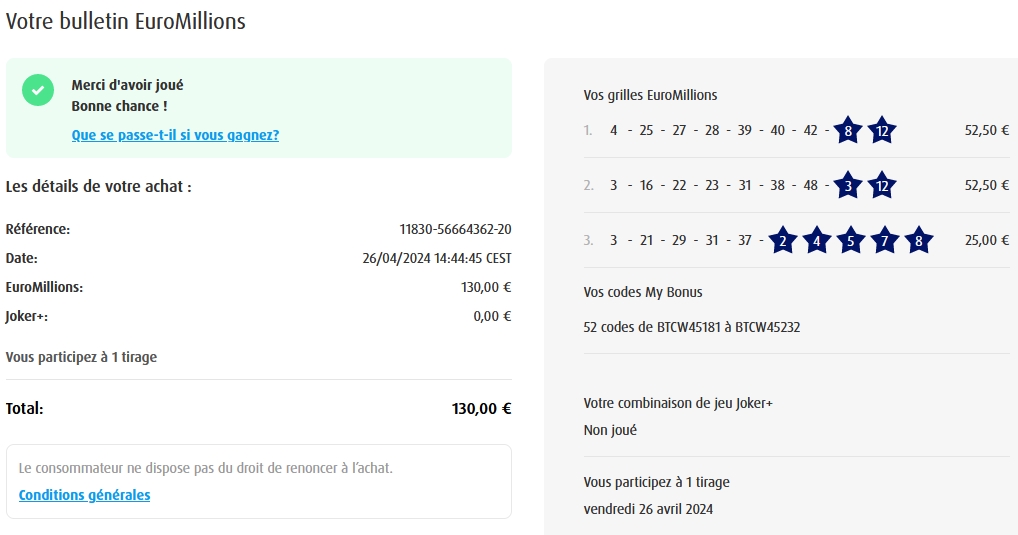Click the purchase date 26/04/2024 14:44:45 CEST
The height and width of the screenshot is (535, 1018).
click(436, 258)
